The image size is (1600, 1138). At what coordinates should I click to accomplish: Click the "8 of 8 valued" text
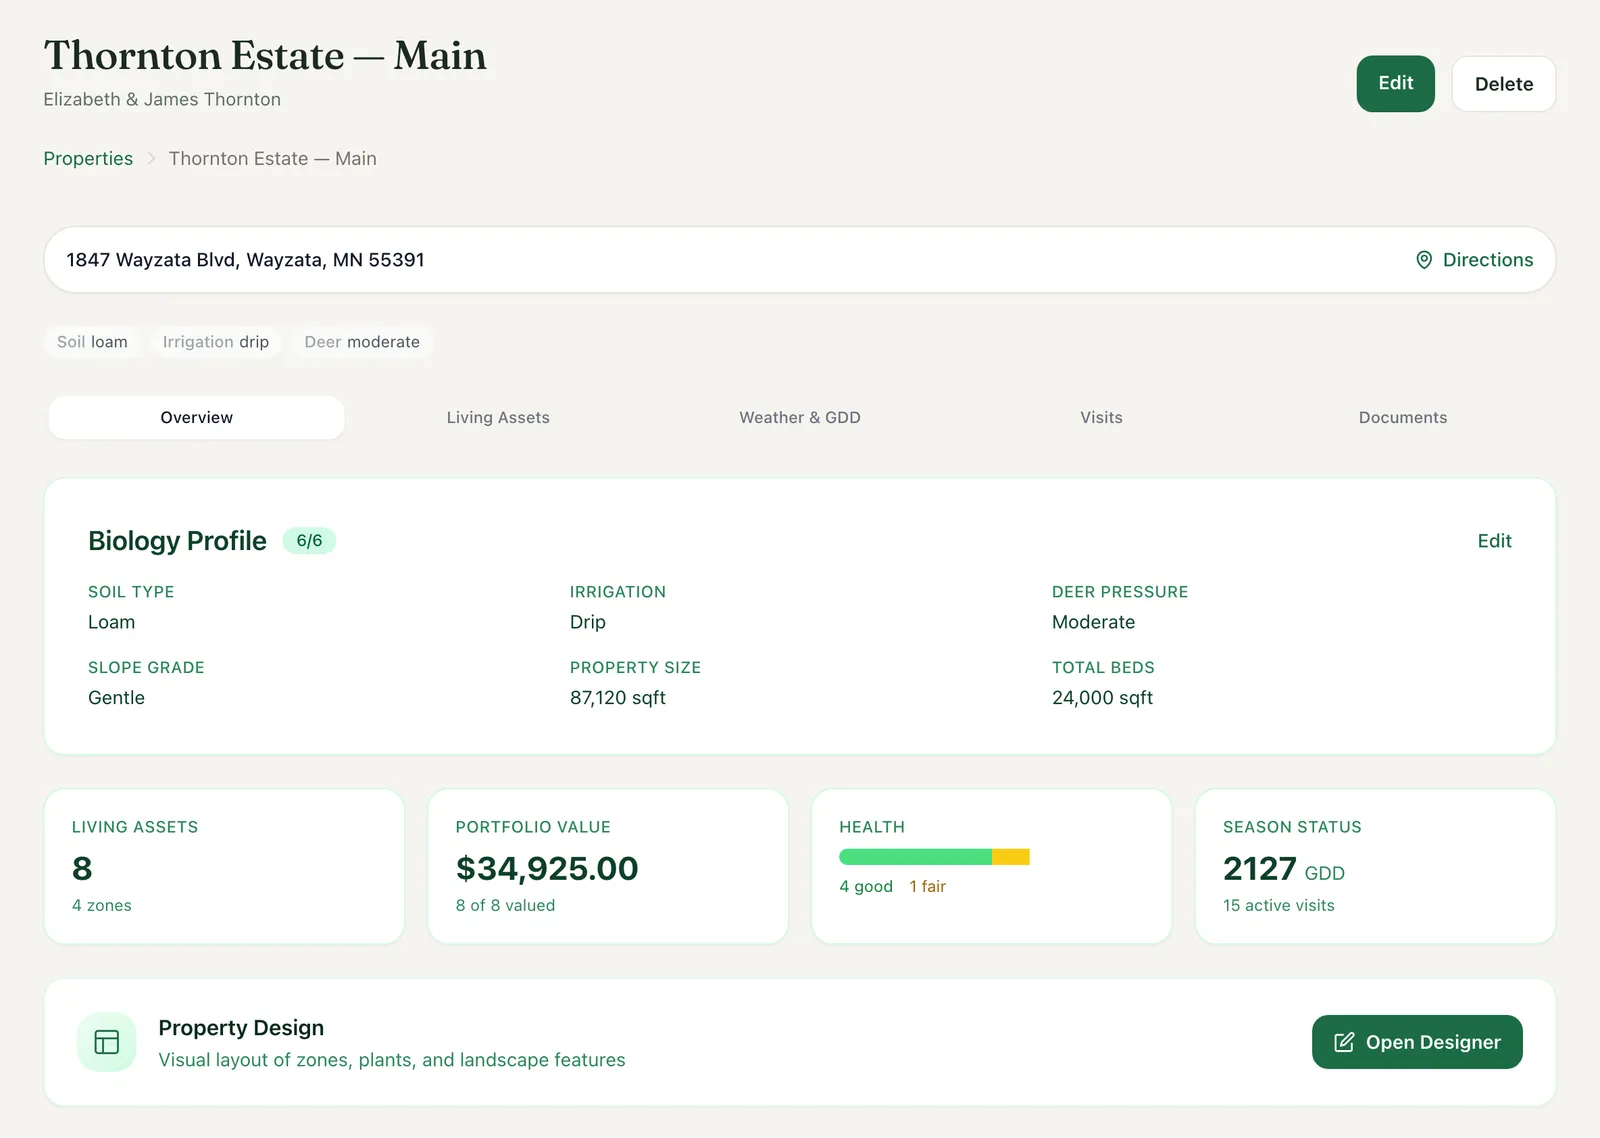[505, 905]
